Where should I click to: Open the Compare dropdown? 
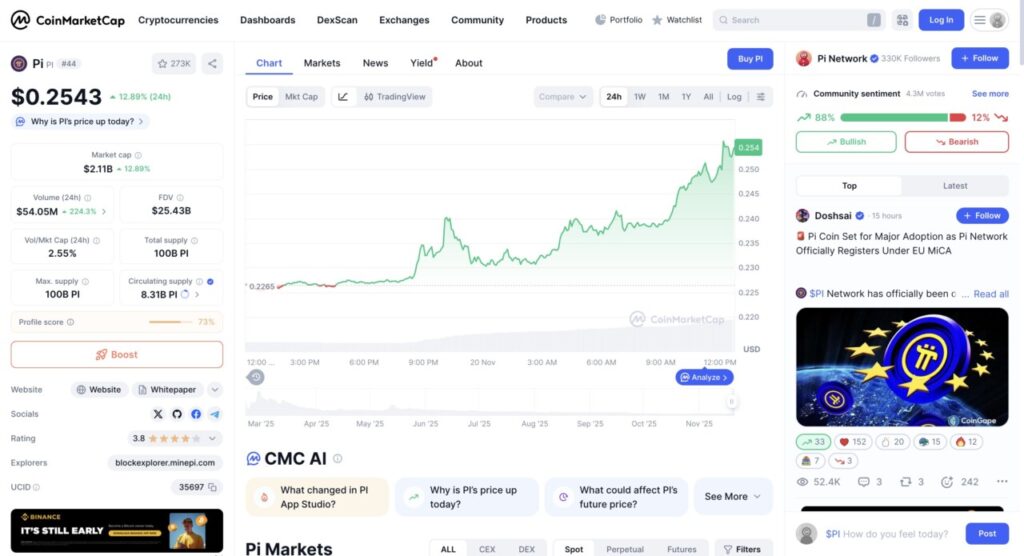(x=564, y=97)
